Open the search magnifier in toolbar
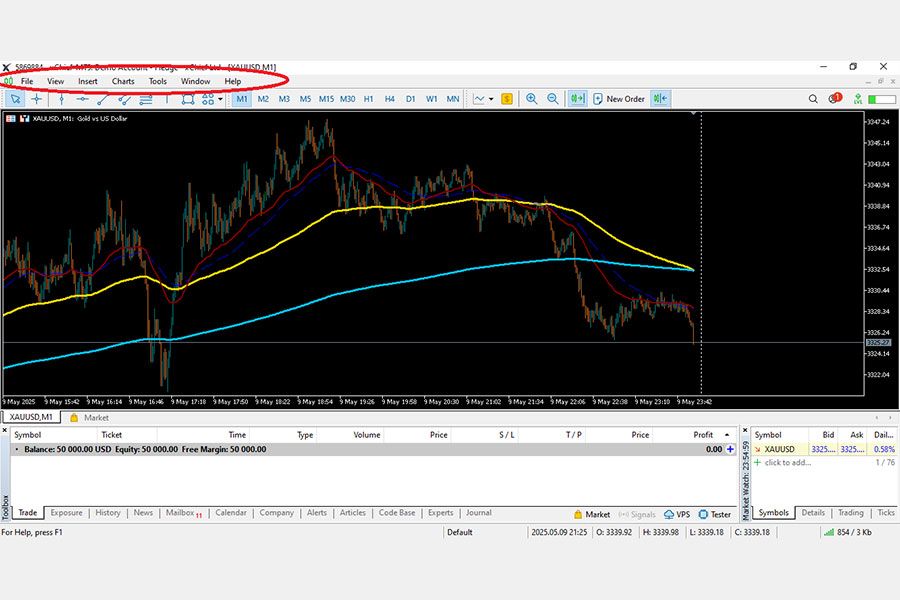900x600 pixels. [813, 99]
